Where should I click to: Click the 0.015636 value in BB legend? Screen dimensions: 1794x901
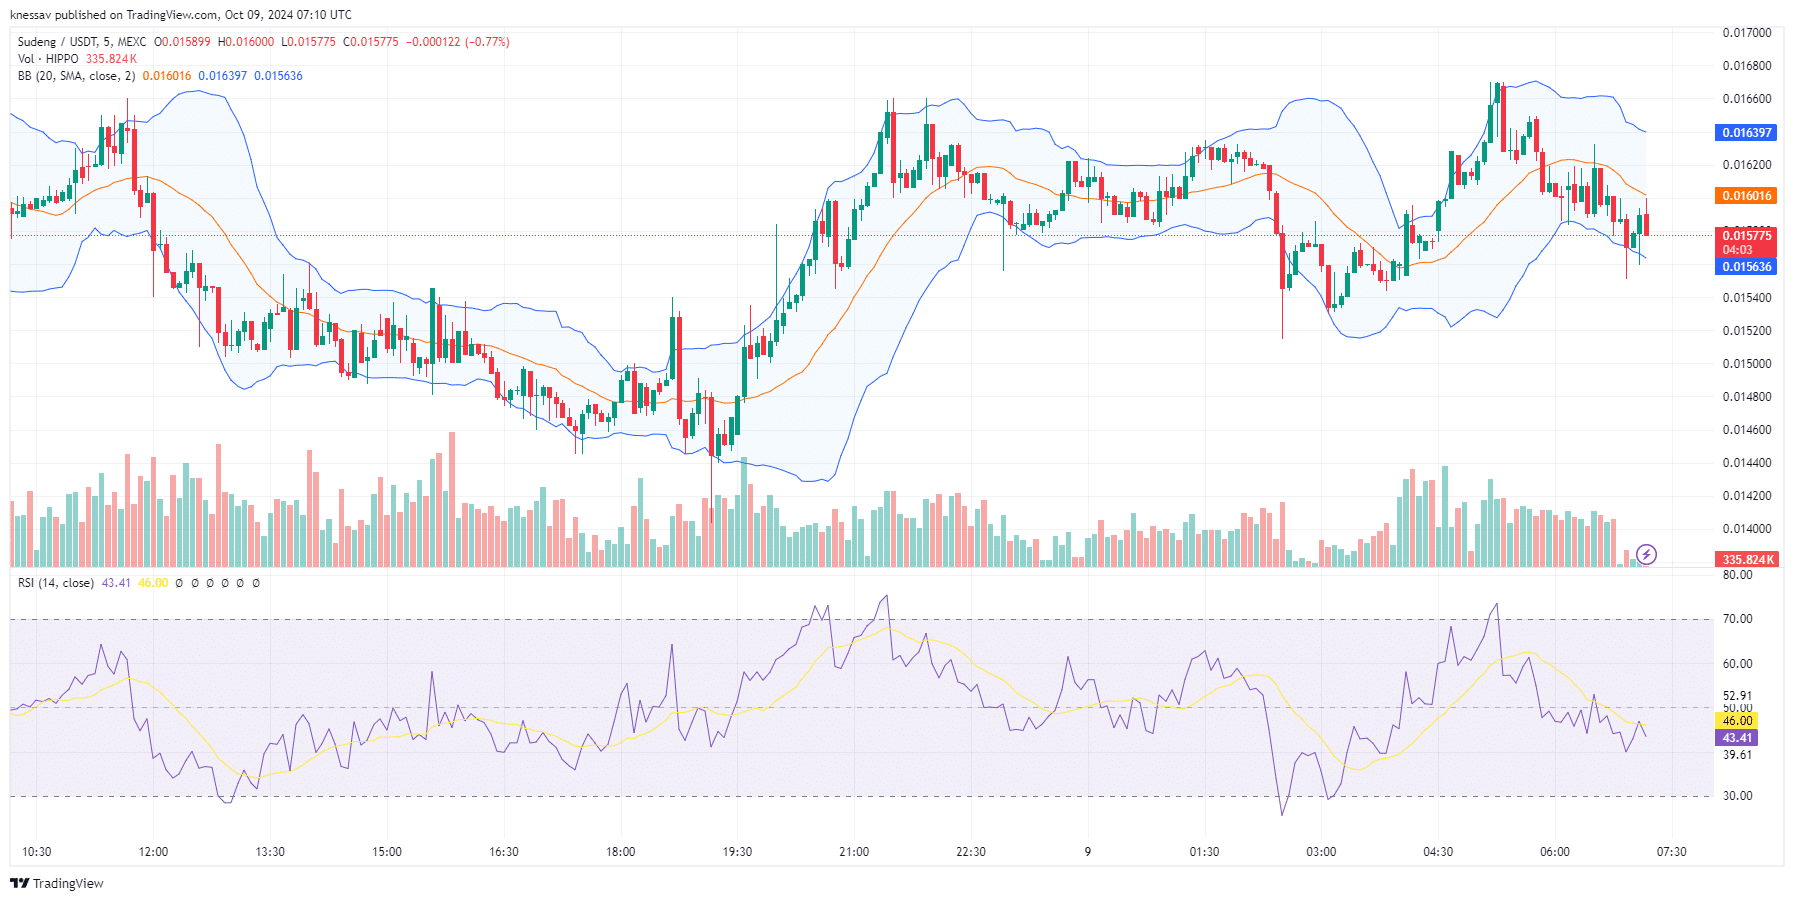pyautogui.click(x=278, y=76)
